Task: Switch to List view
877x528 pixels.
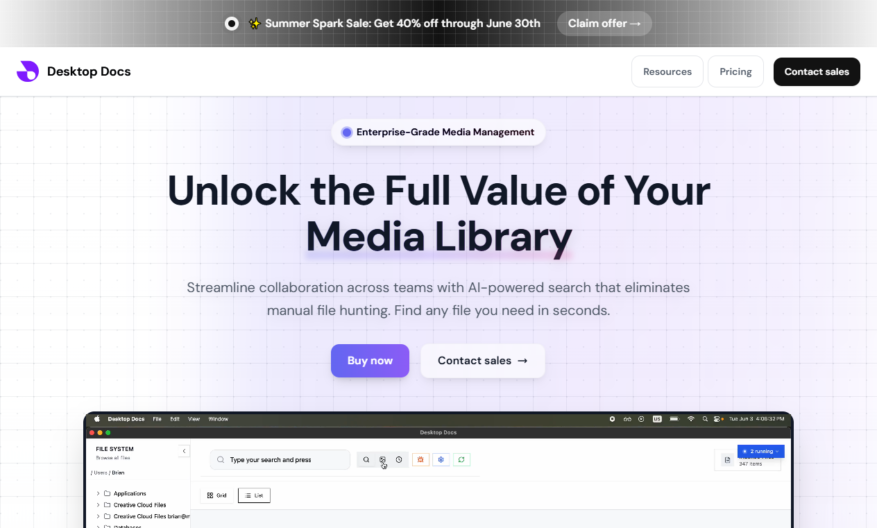Action: click(254, 496)
